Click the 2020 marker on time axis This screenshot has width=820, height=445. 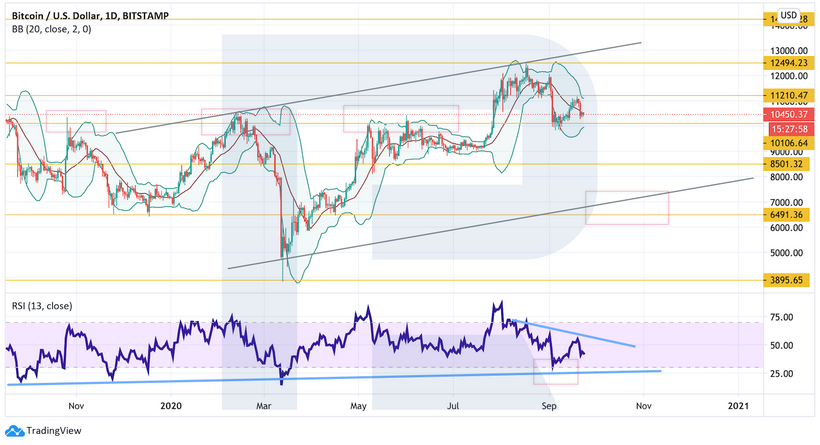click(171, 406)
